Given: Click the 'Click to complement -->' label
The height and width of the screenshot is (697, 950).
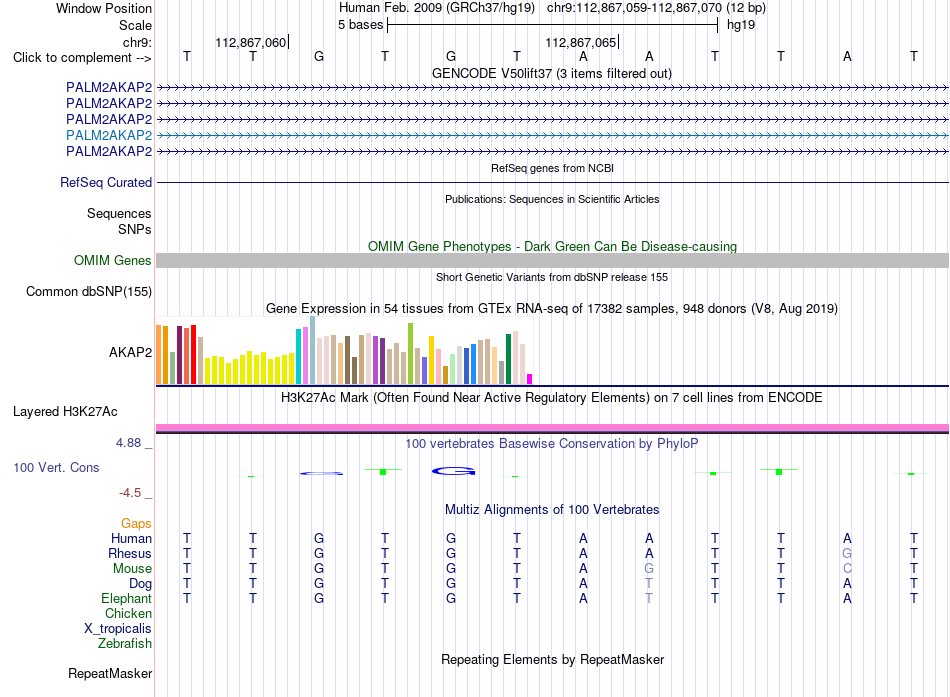Looking at the screenshot, I should 82,58.
